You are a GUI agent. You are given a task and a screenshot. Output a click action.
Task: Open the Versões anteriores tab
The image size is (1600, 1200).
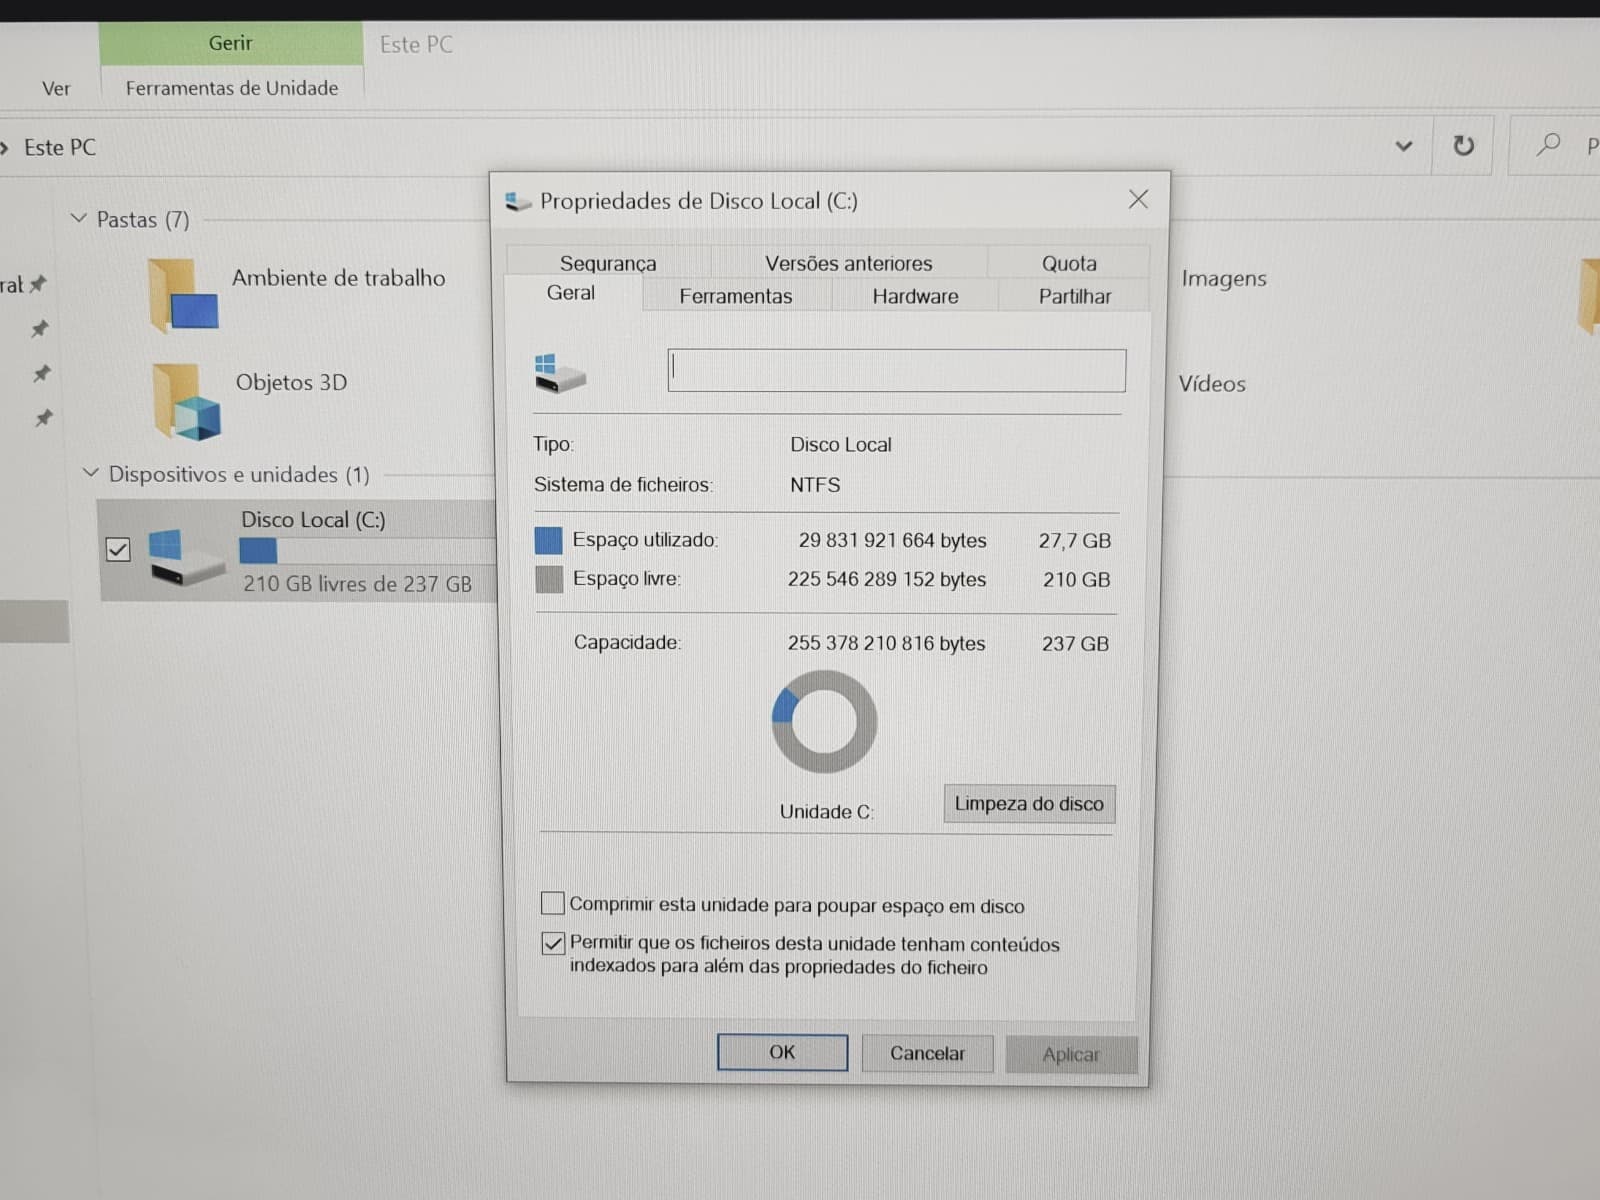[848, 262]
